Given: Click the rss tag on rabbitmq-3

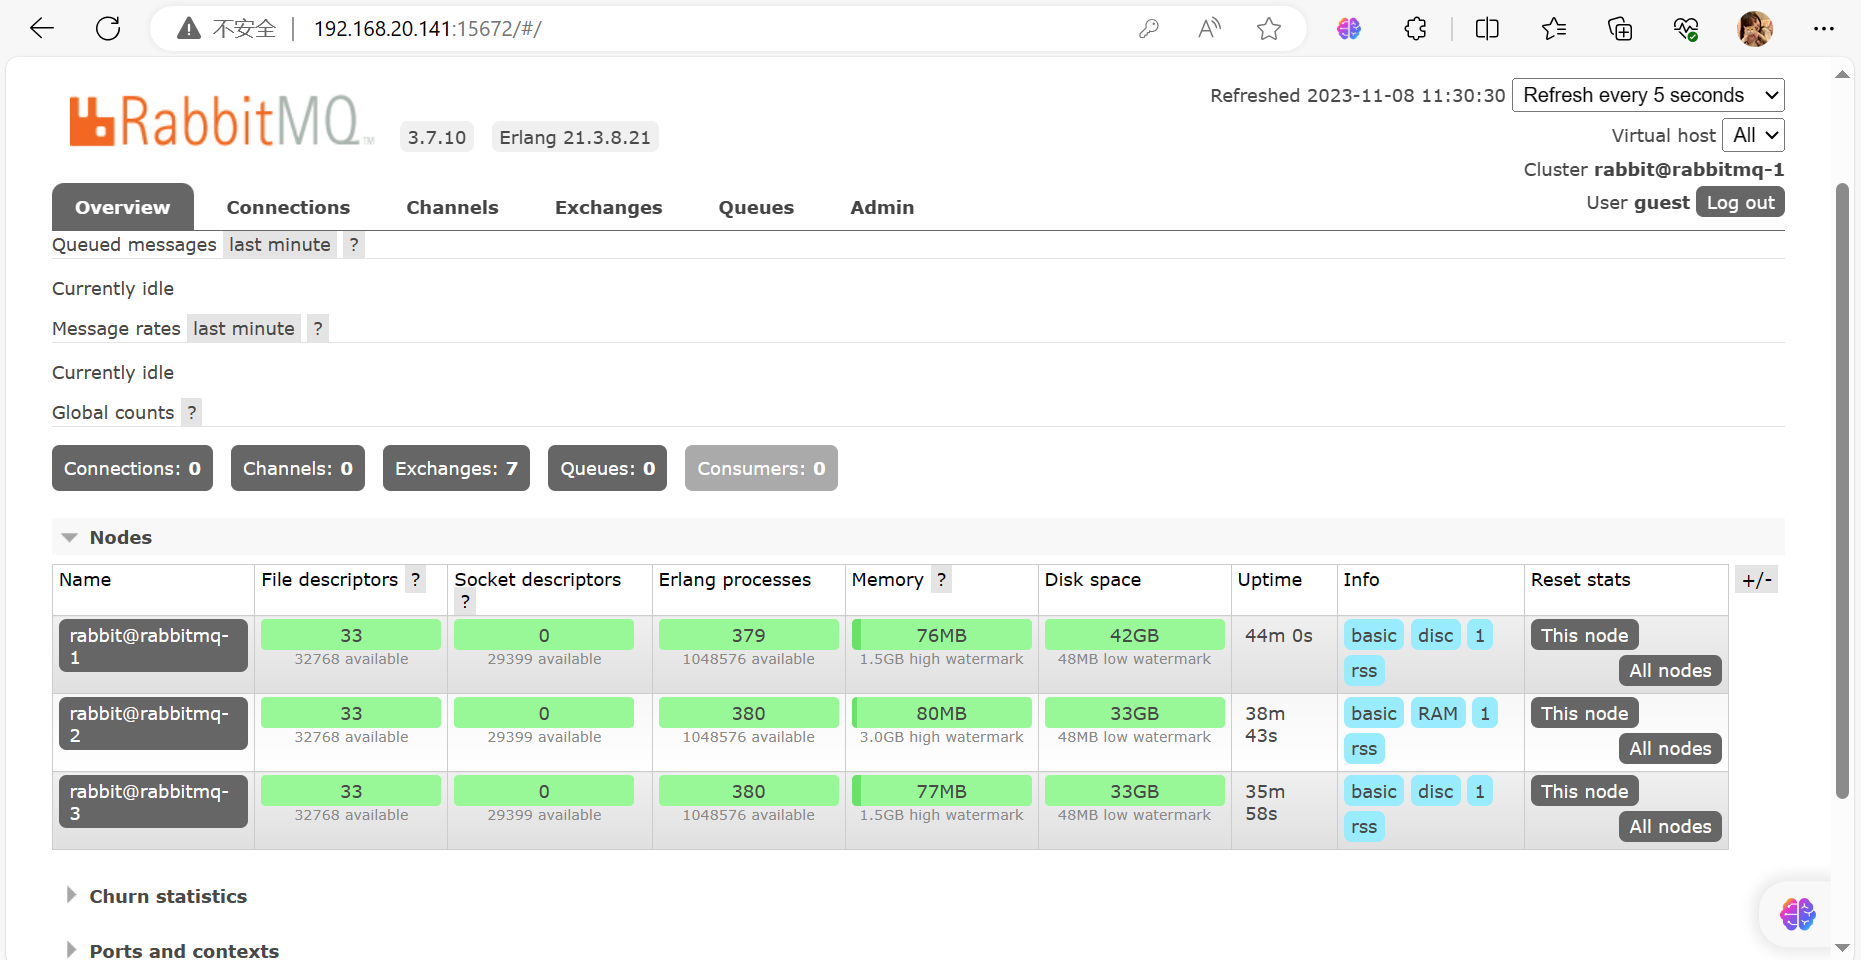Looking at the screenshot, I should (x=1364, y=826).
